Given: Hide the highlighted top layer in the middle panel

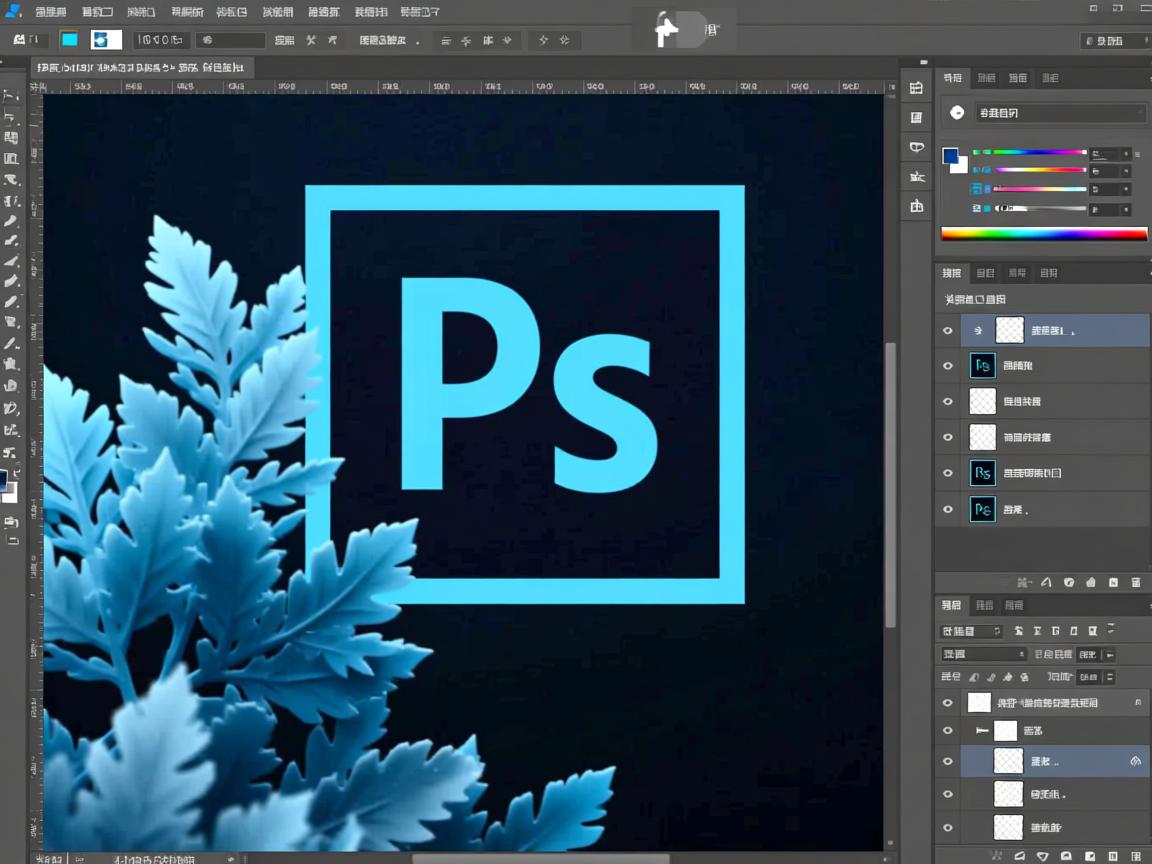Looking at the screenshot, I should 948,330.
